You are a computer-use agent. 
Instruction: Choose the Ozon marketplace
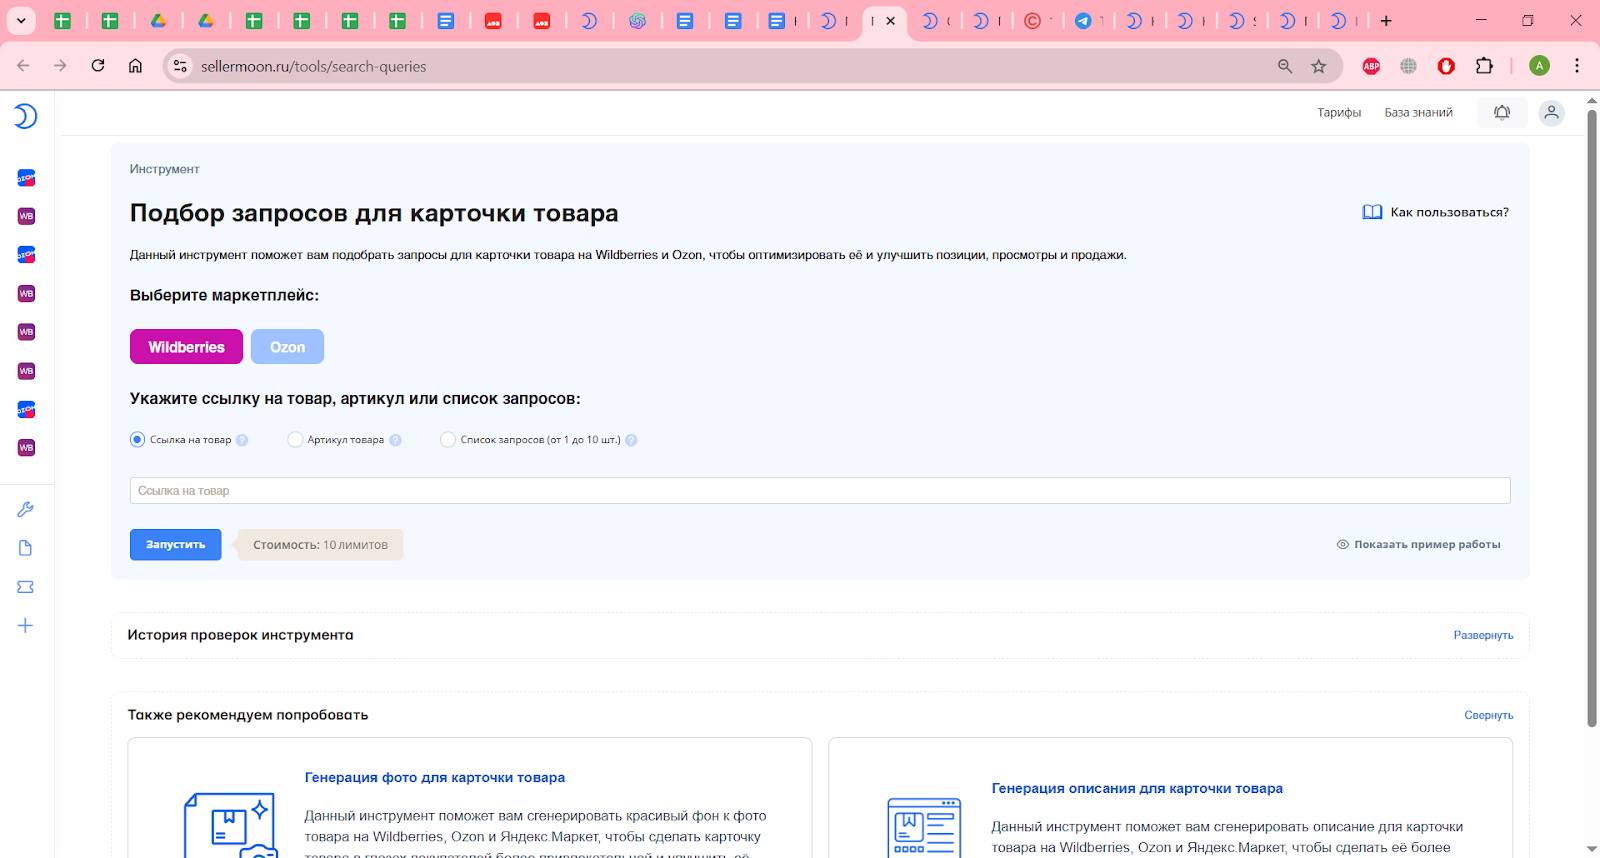[287, 347]
